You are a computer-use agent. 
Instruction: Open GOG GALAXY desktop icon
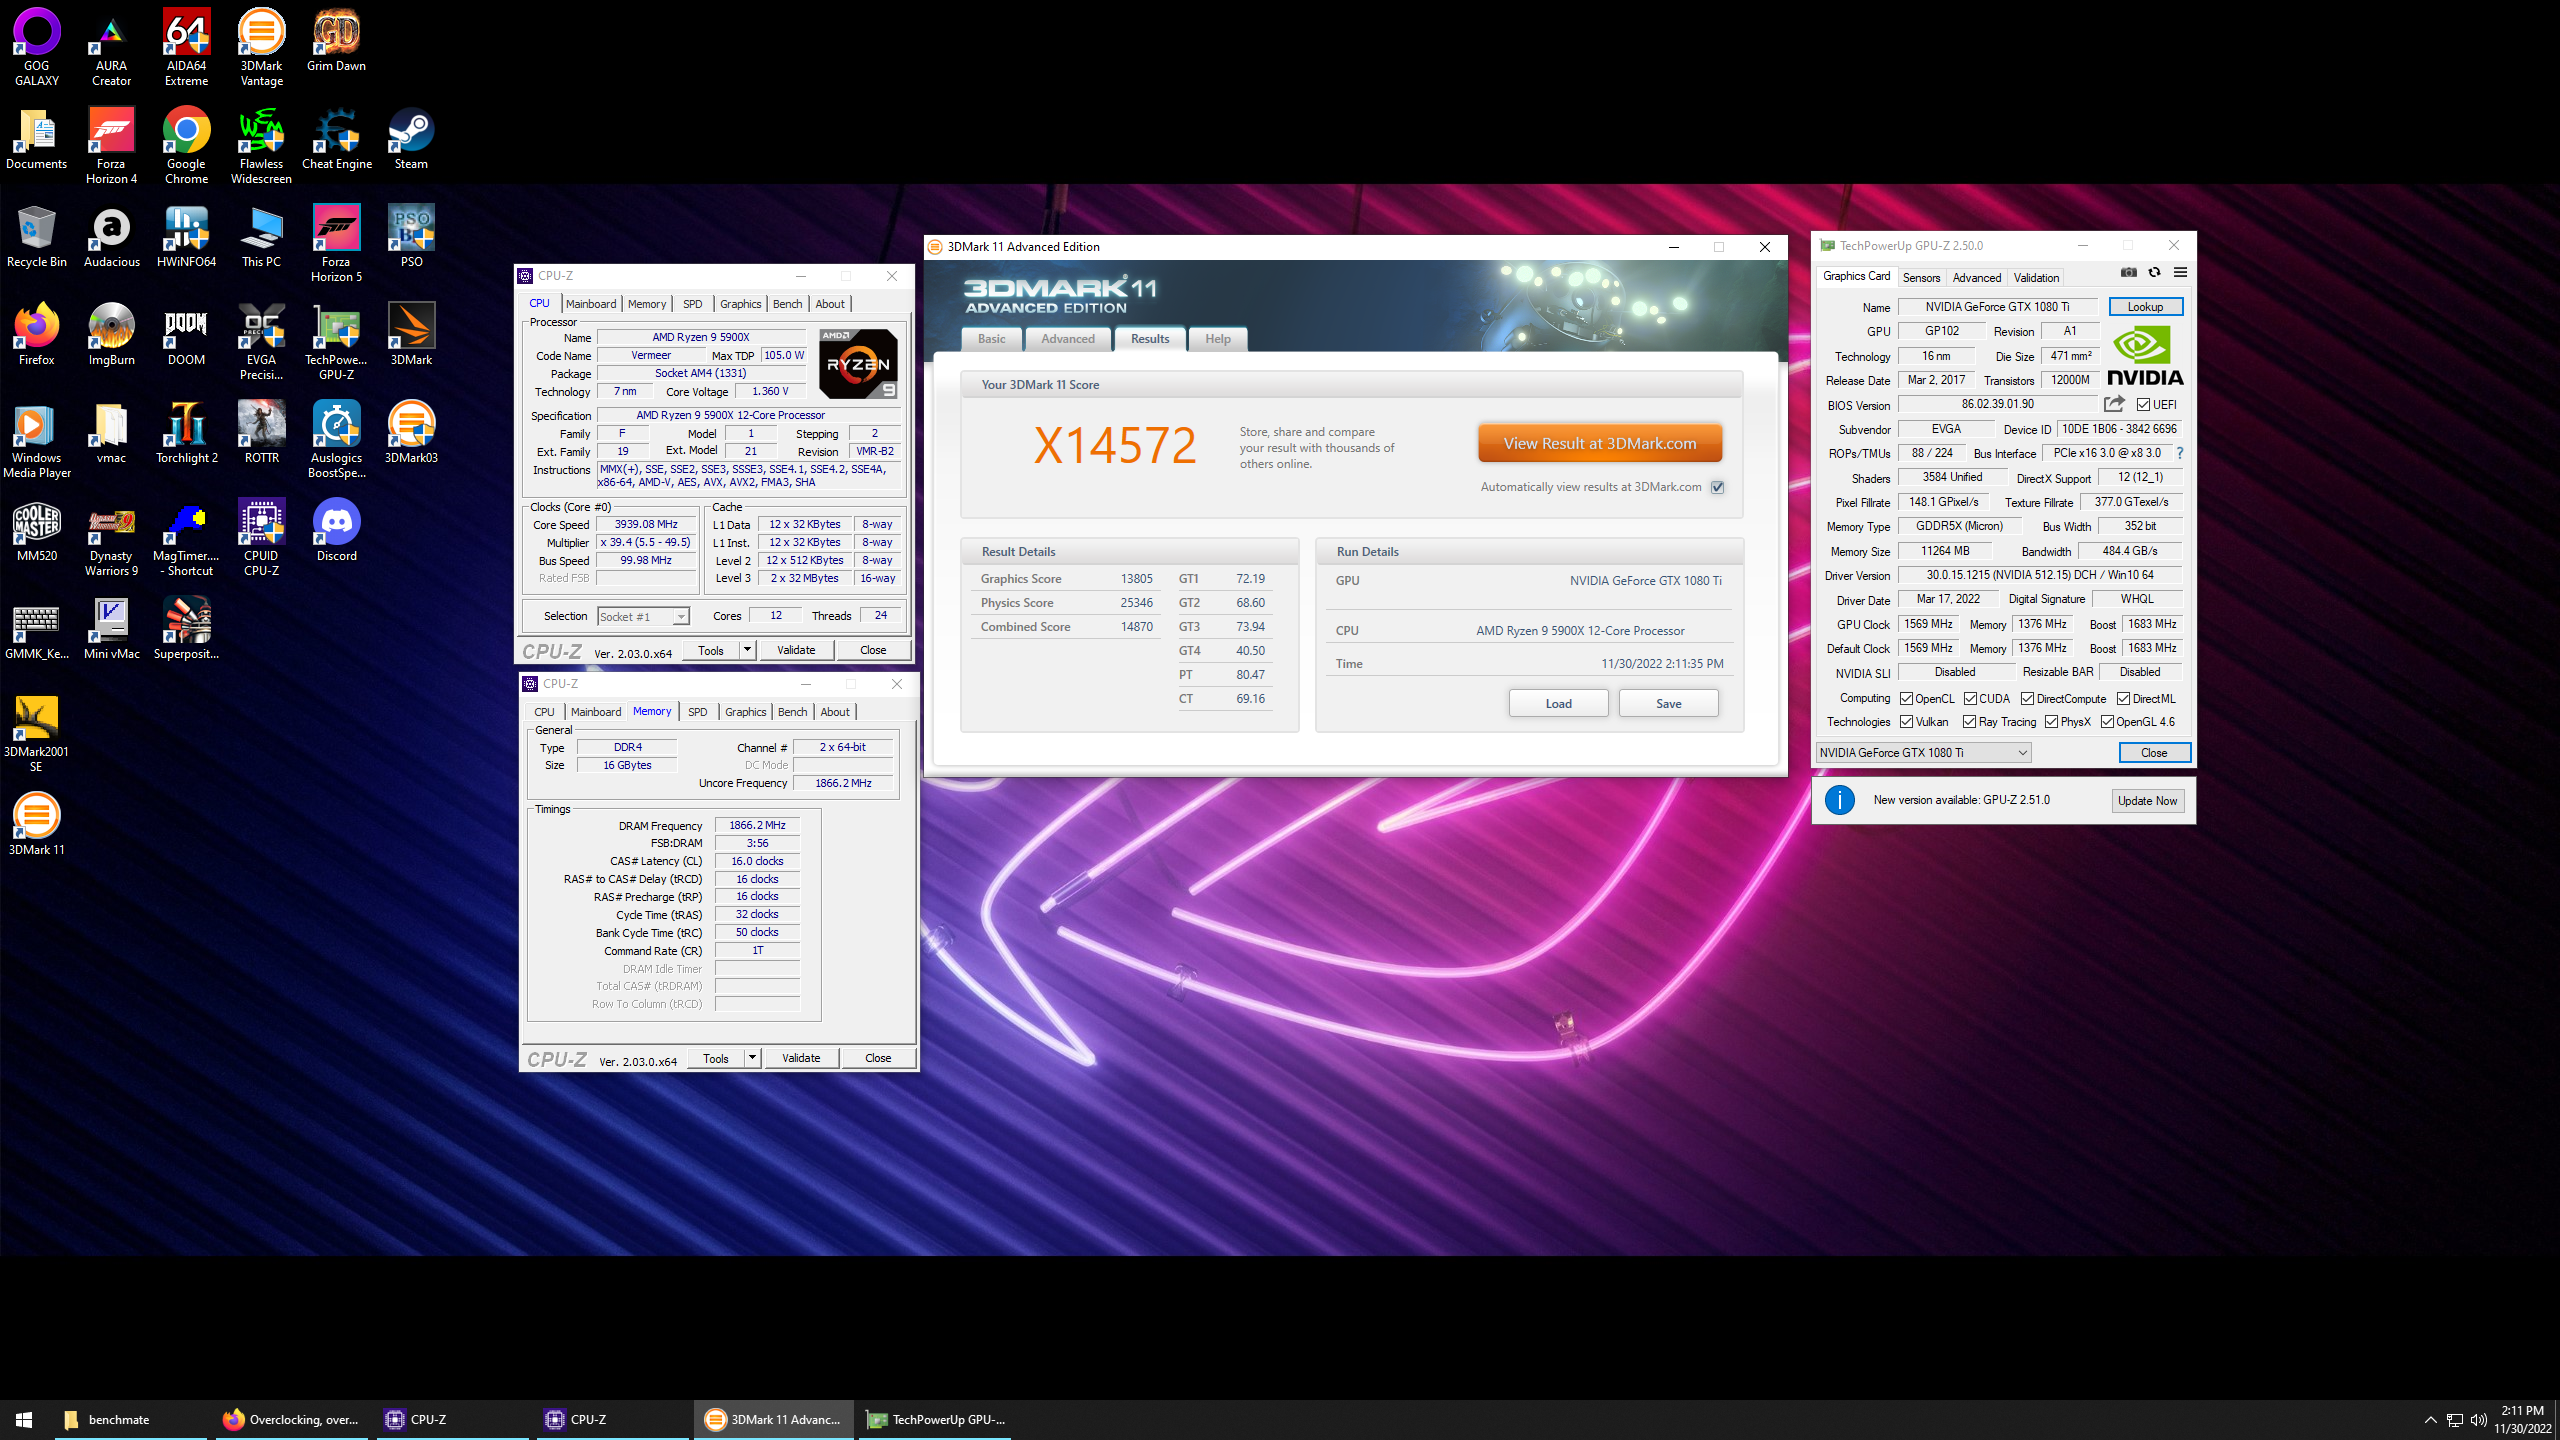coord(37,46)
